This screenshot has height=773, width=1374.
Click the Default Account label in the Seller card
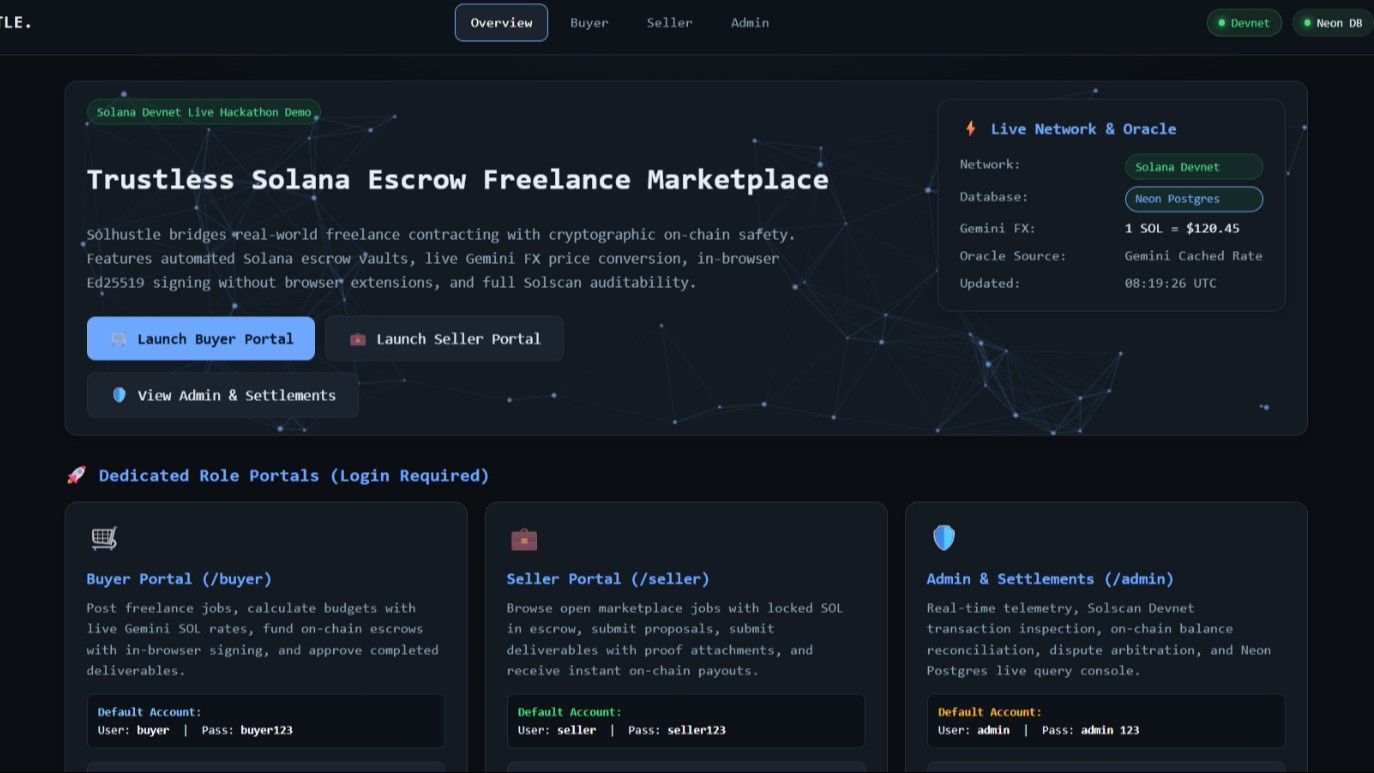pos(569,712)
